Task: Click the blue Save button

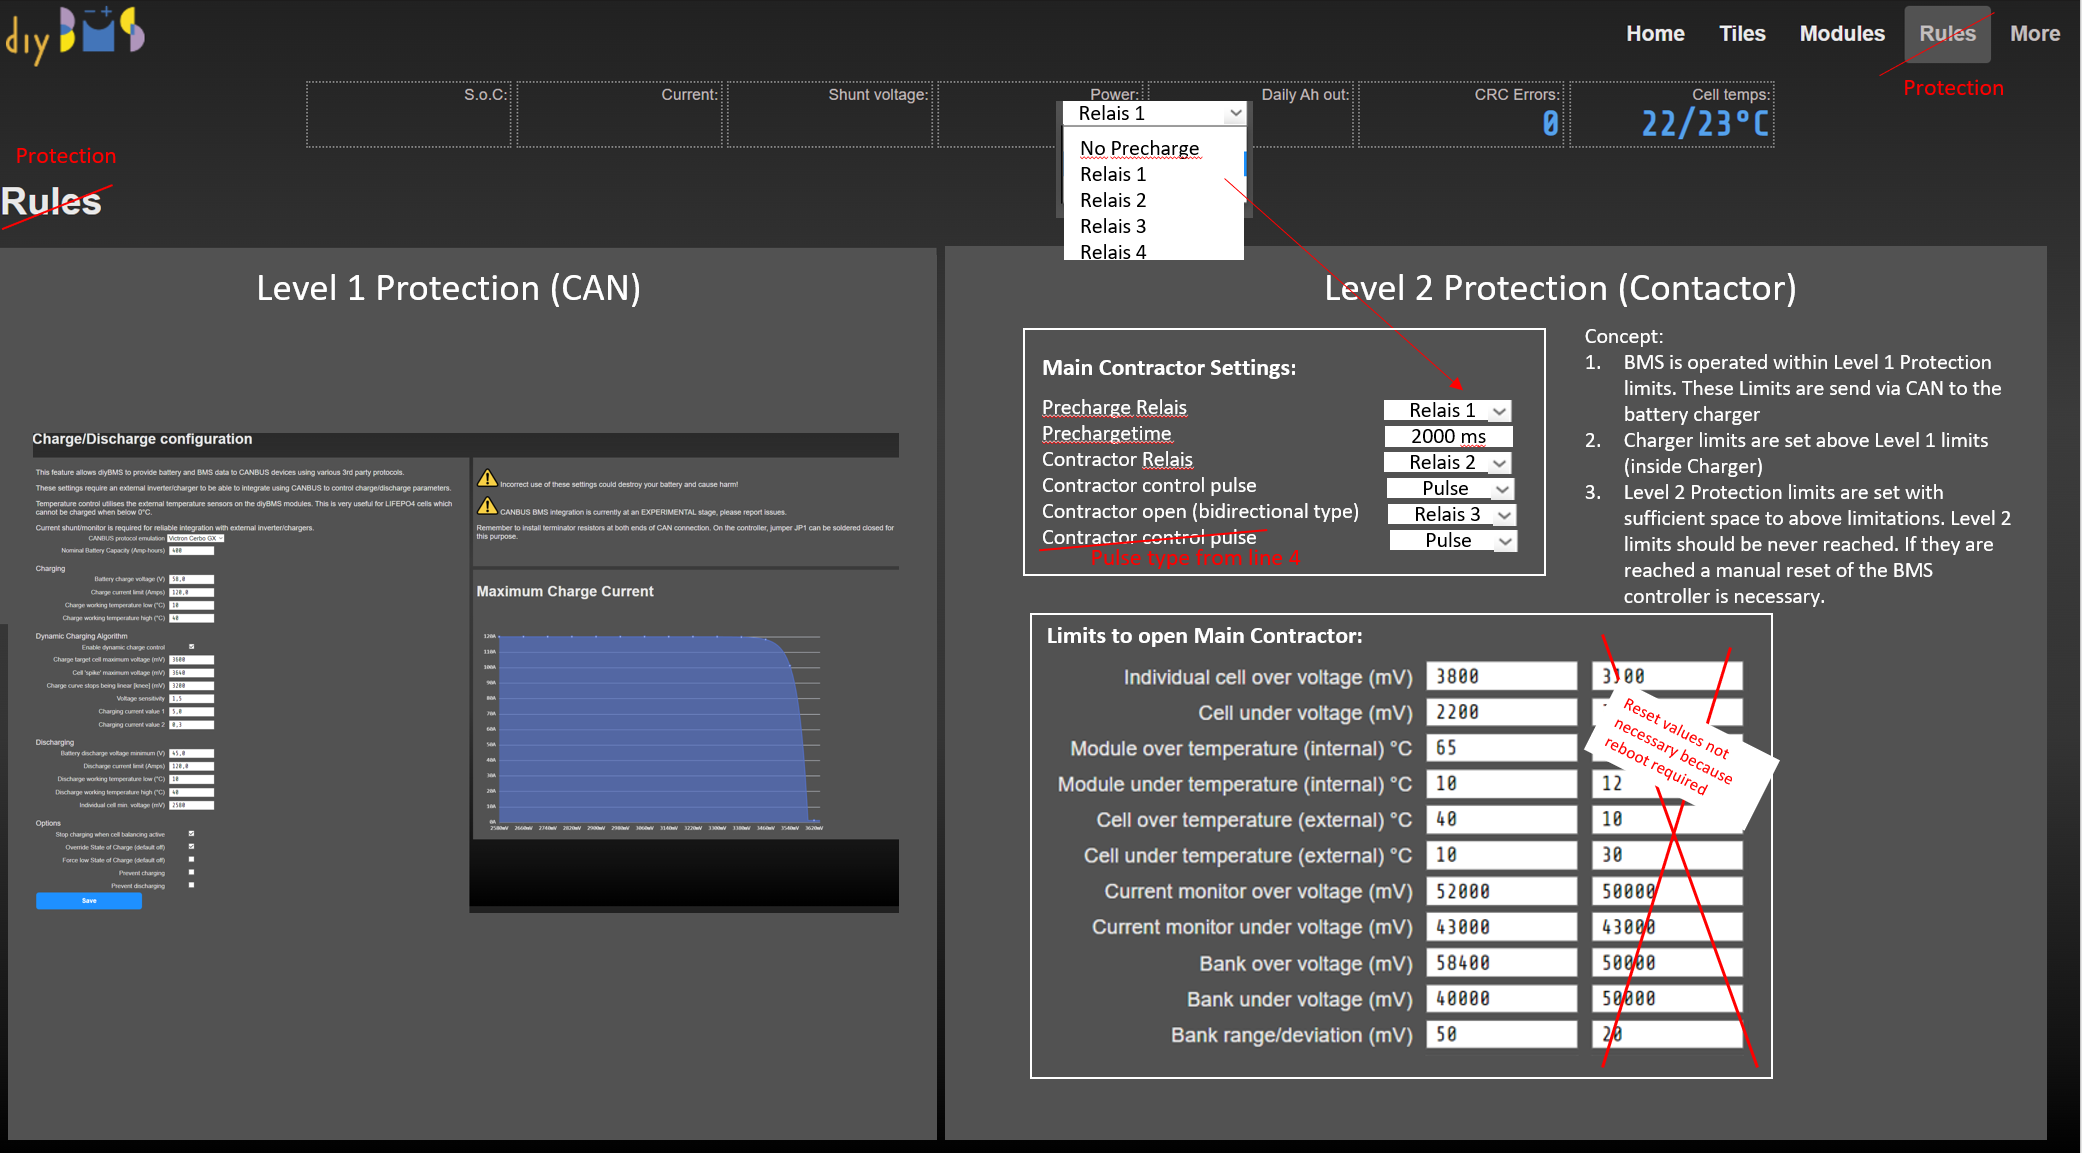Action: point(88,901)
